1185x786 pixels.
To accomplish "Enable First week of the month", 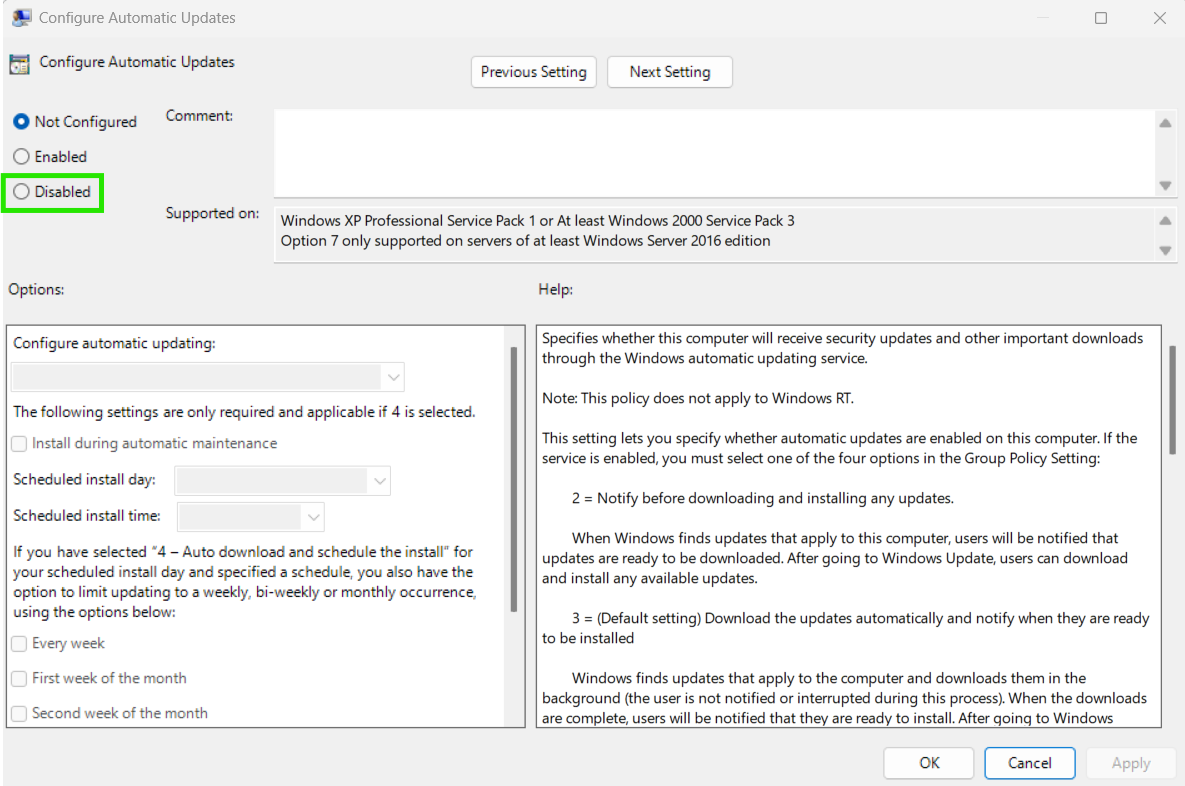I will point(20,679).
